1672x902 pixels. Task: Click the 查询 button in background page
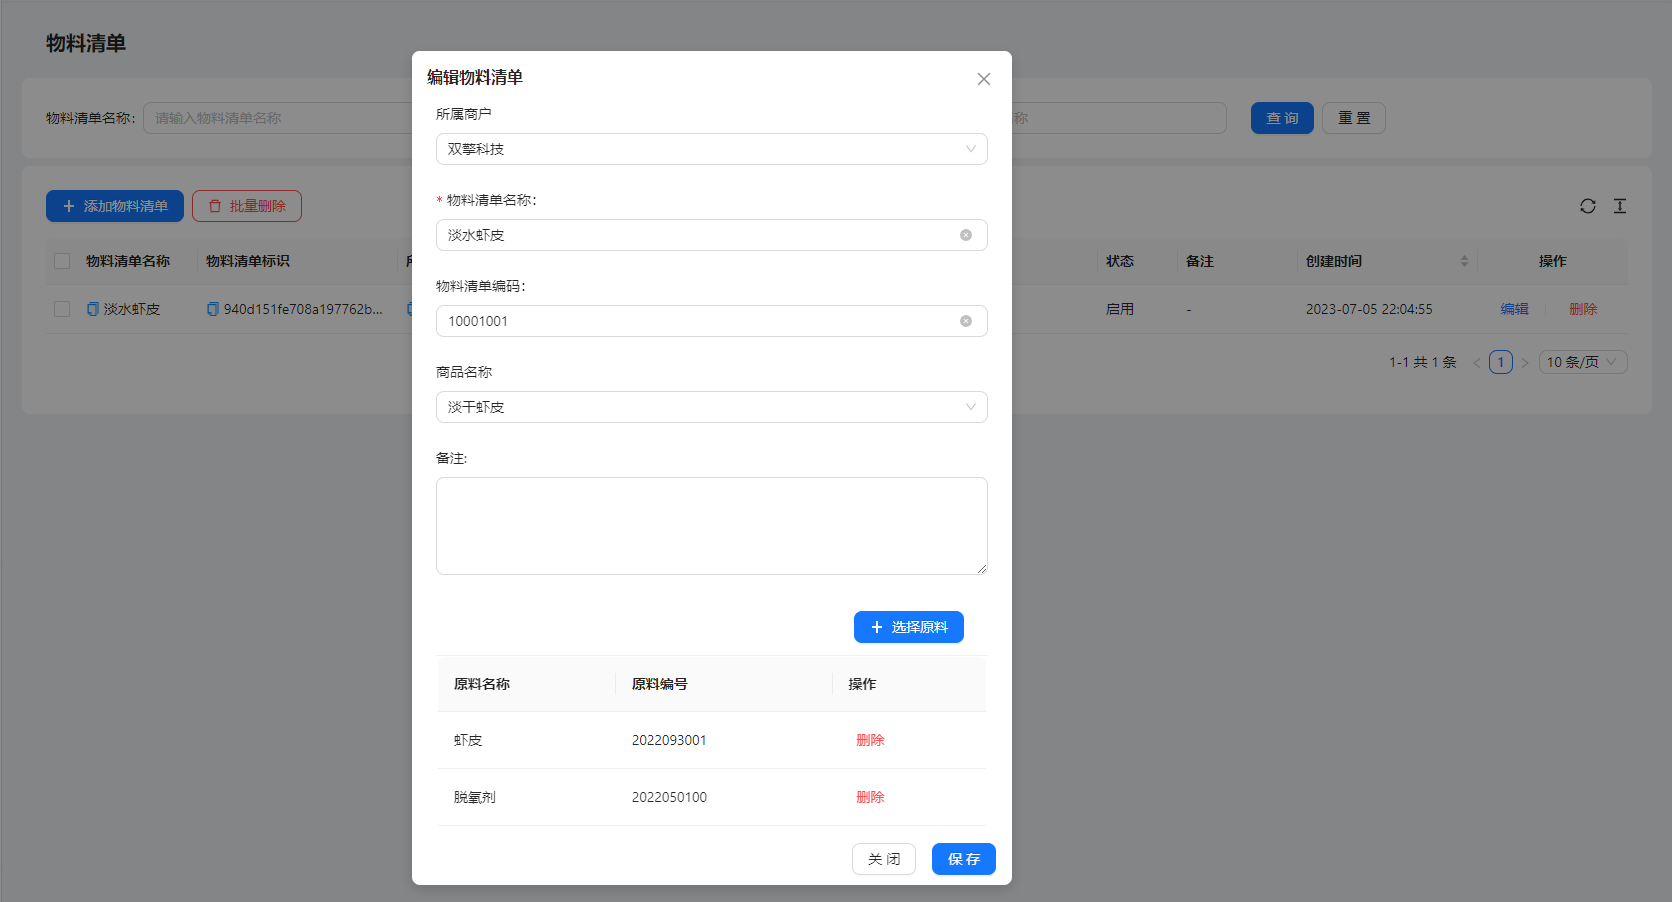[1282, 118]
